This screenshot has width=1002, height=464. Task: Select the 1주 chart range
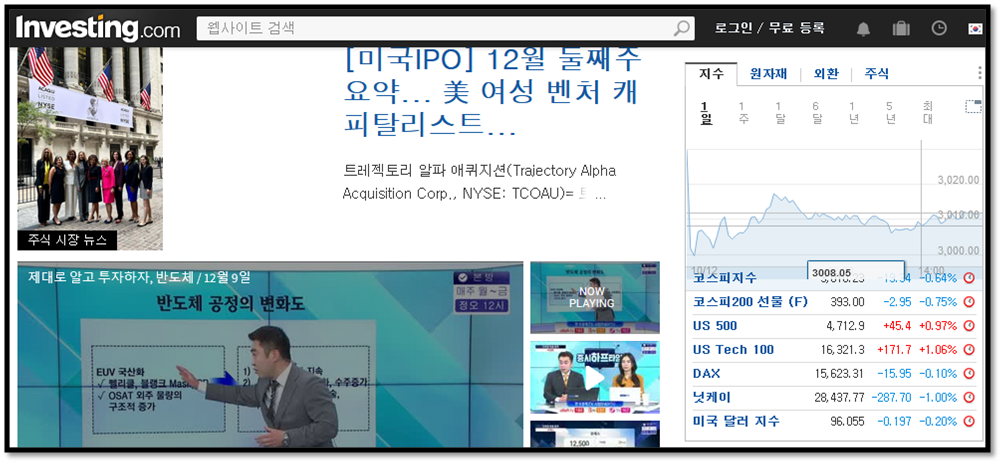coord(743,112)
